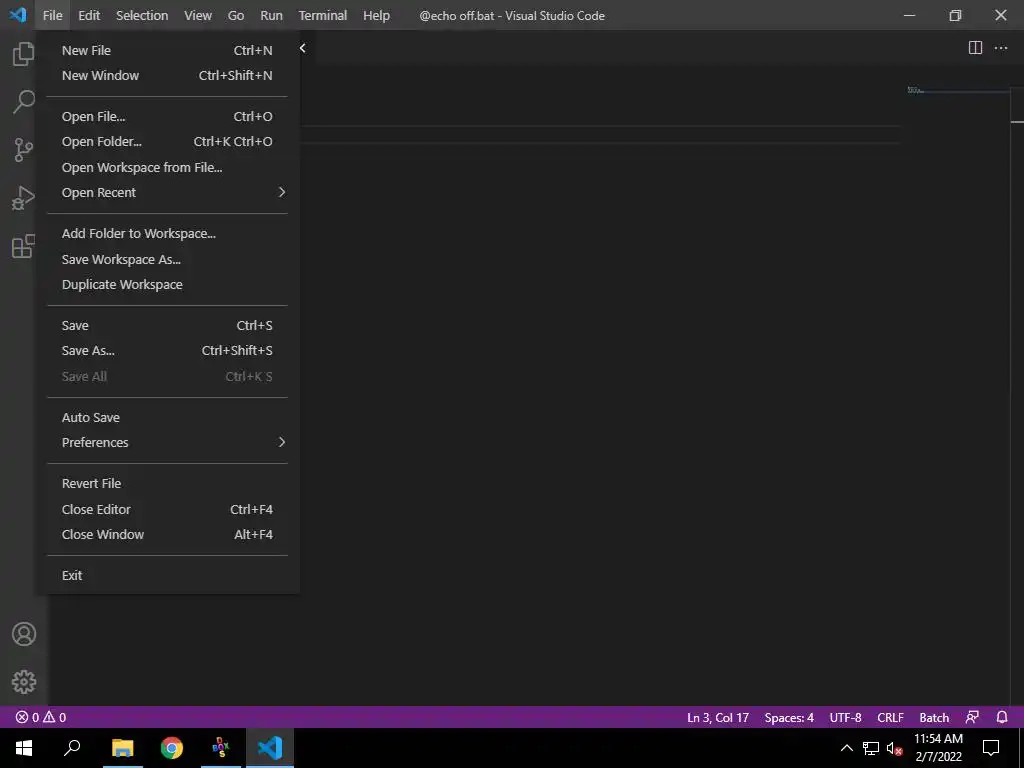Choose Duplicate Workspace
The width and height of the screenshot is (1024, 768).
tap(167, 285)
